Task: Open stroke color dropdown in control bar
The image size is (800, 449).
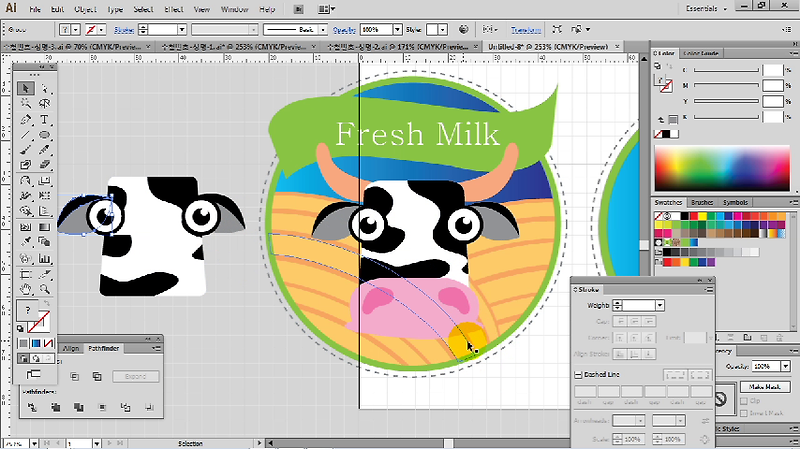Action: [102, 30]
